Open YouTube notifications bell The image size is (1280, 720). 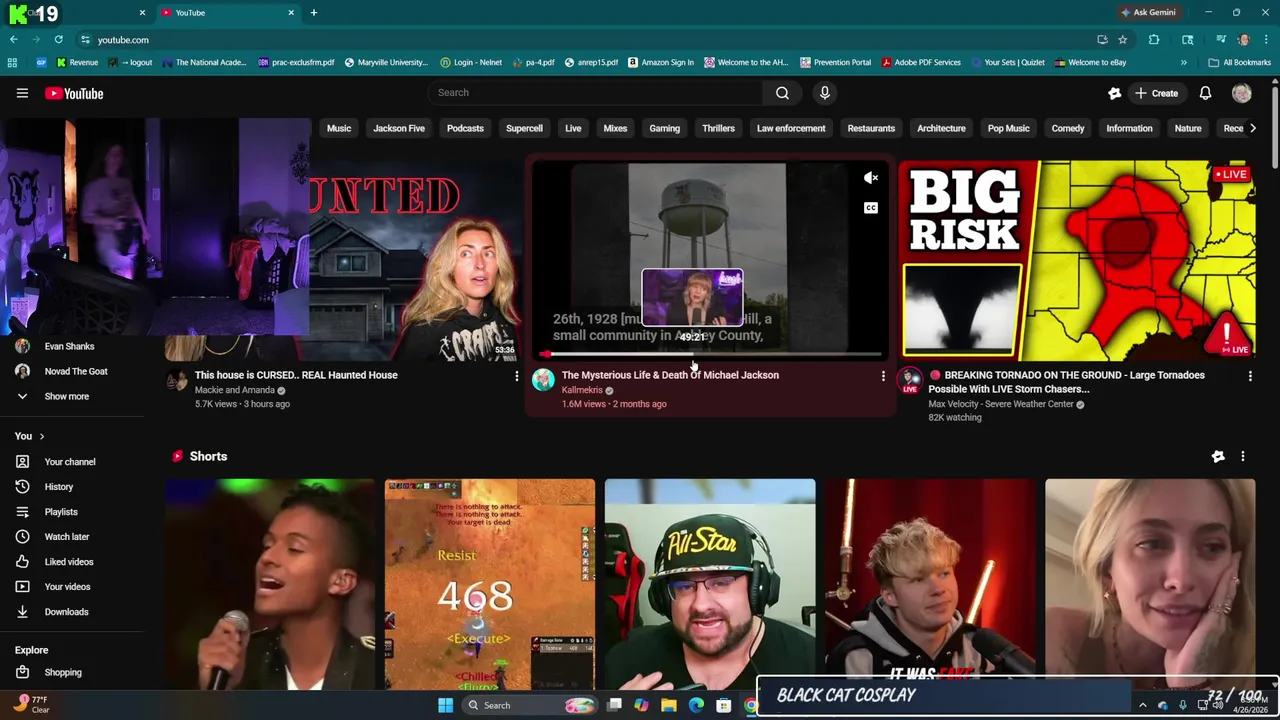click(x=1205, y=93)
